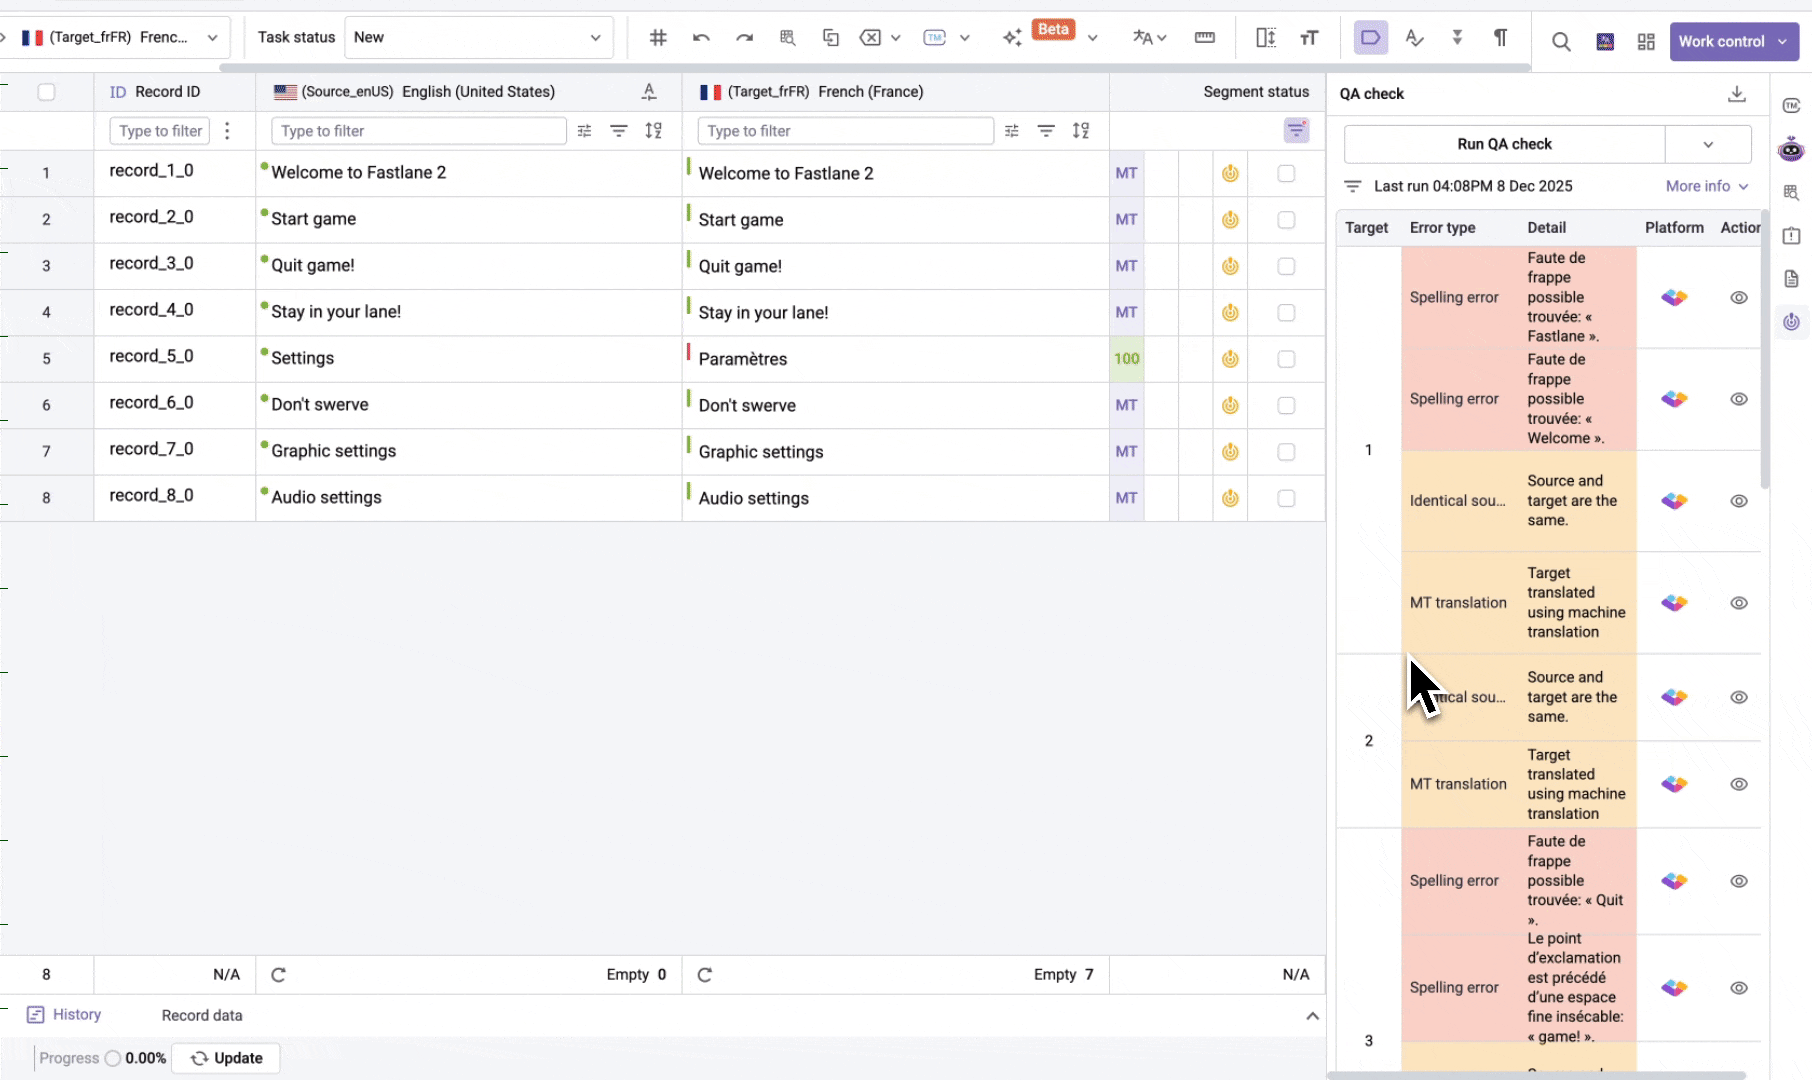Click the hashtag icon in the toolbar
This screenshot has height=1080, width=1812.
click(x=658, y=38)
